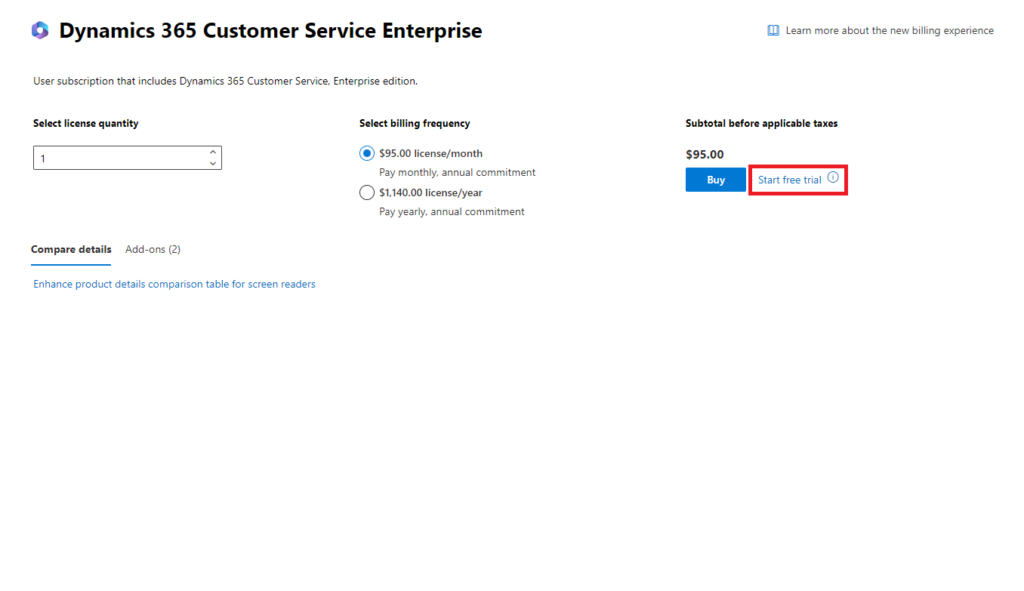The width and height of the screenshot is (1024, 591).
Task: Switch to the Add-ons (2) tab
Action: (153, 249)
